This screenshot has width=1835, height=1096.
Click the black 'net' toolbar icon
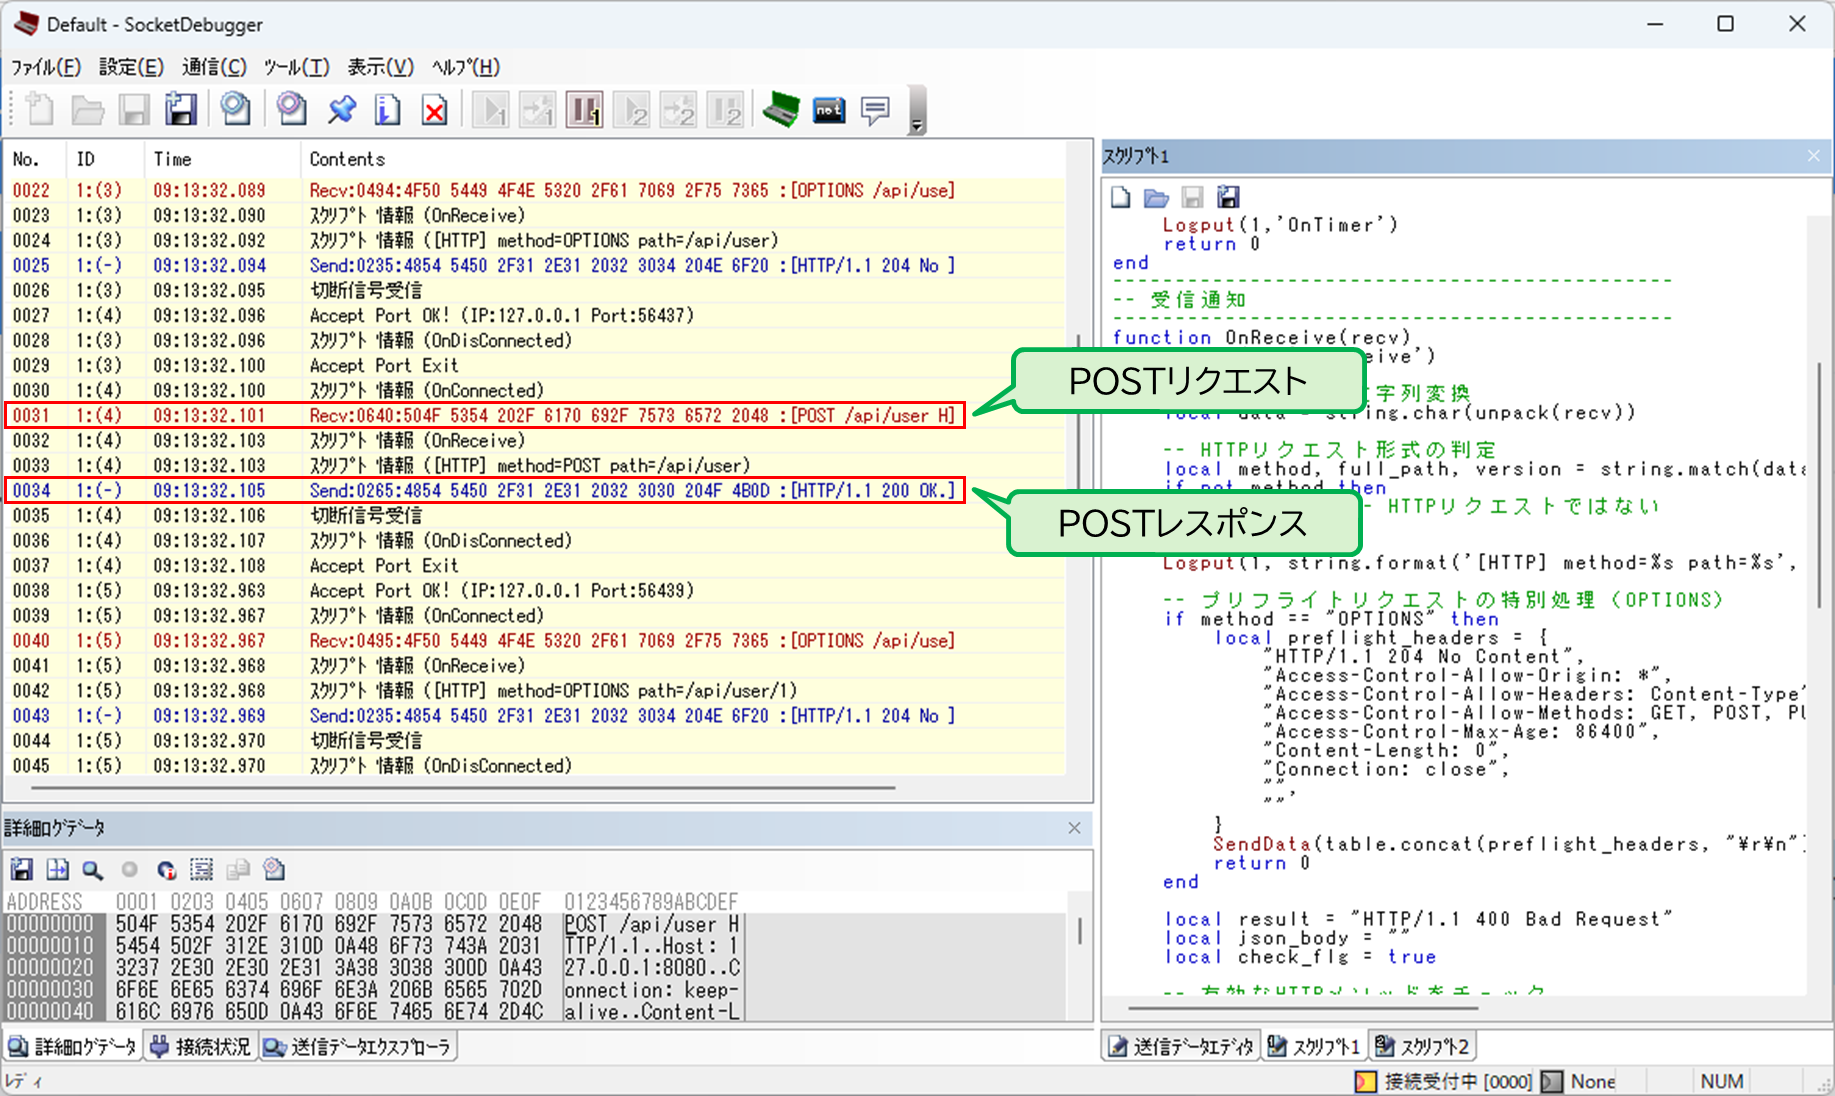tap(828, 110)
